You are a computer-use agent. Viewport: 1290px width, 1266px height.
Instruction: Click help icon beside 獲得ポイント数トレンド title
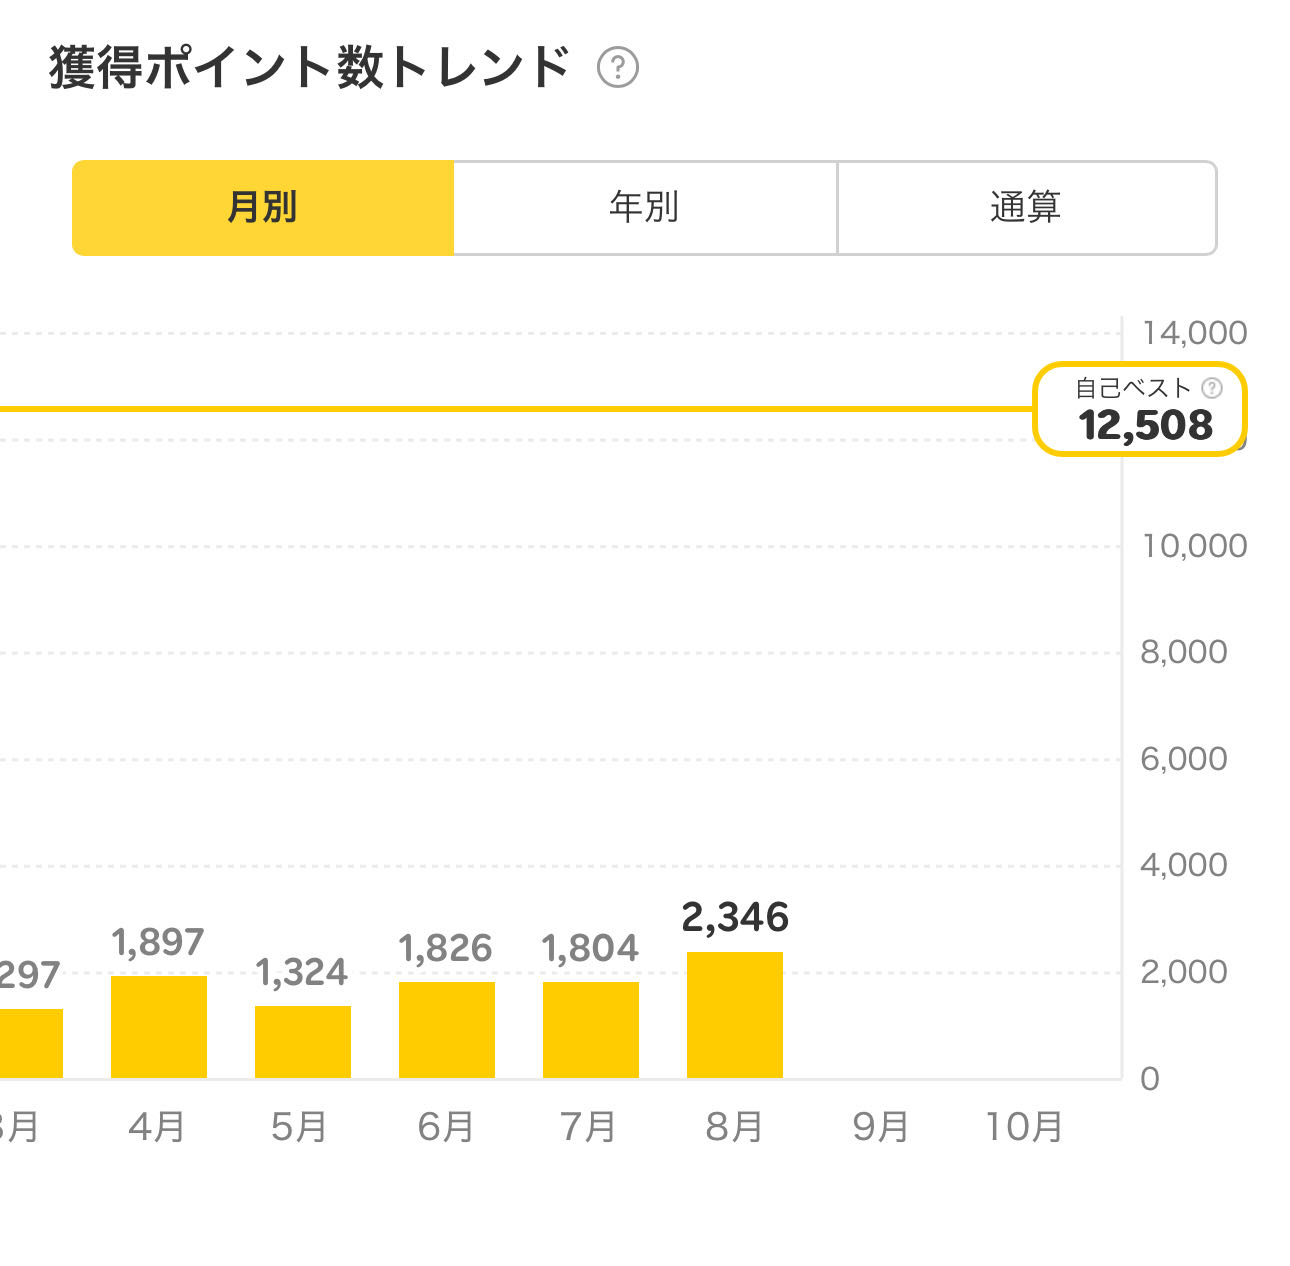[618, 68]
